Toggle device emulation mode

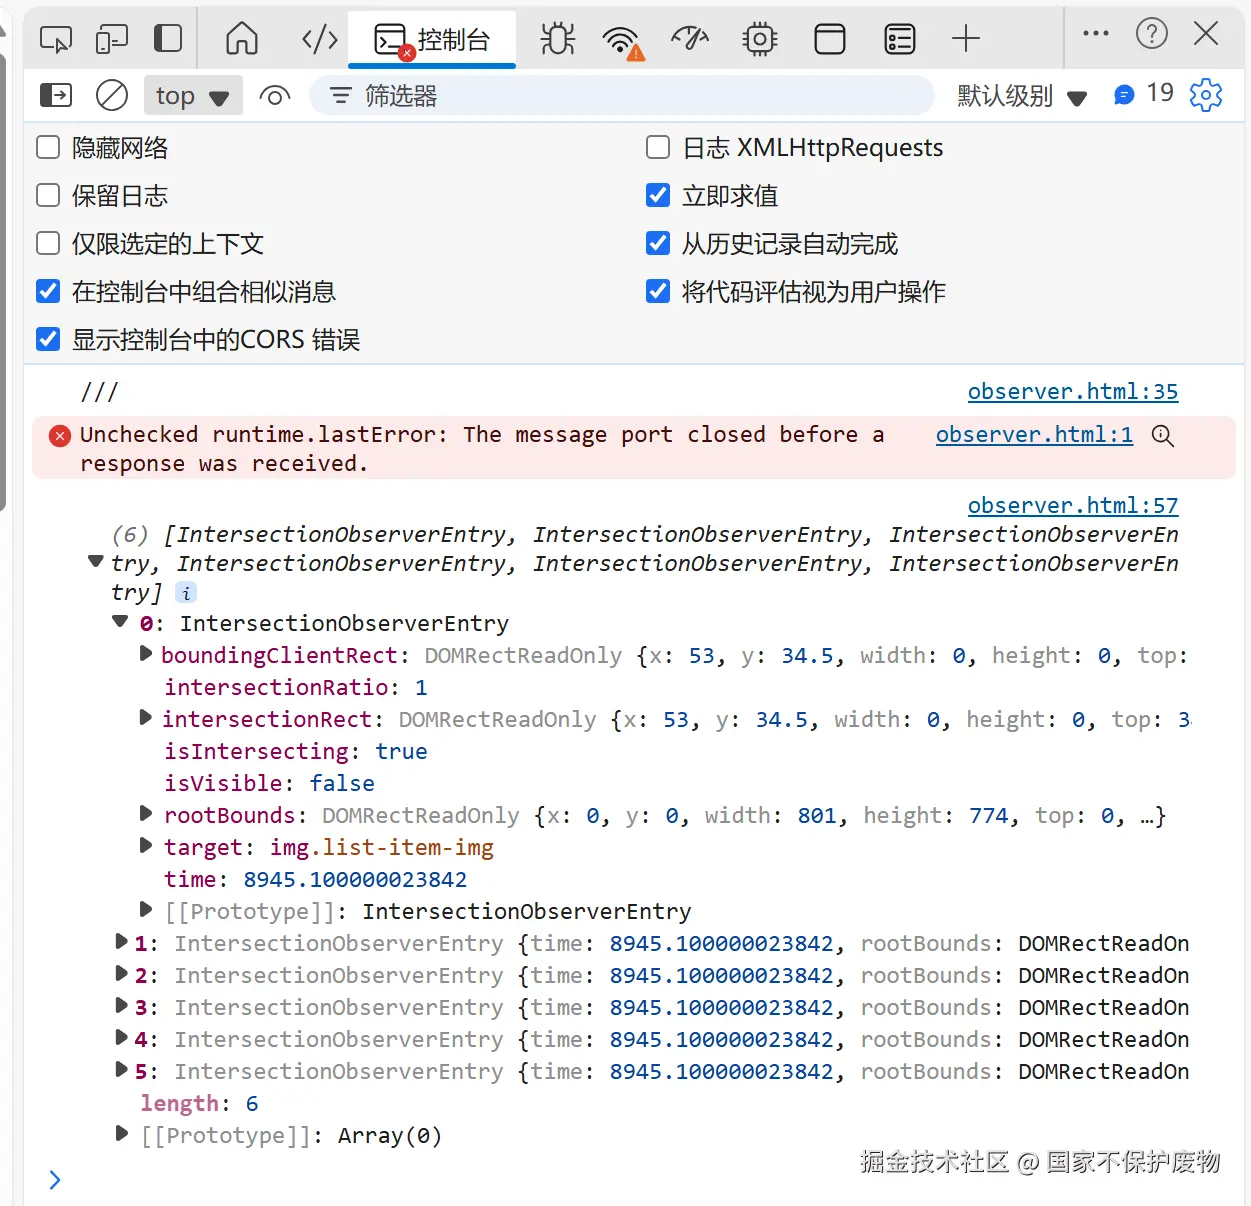pyautogui.click(x=112, y=39)
